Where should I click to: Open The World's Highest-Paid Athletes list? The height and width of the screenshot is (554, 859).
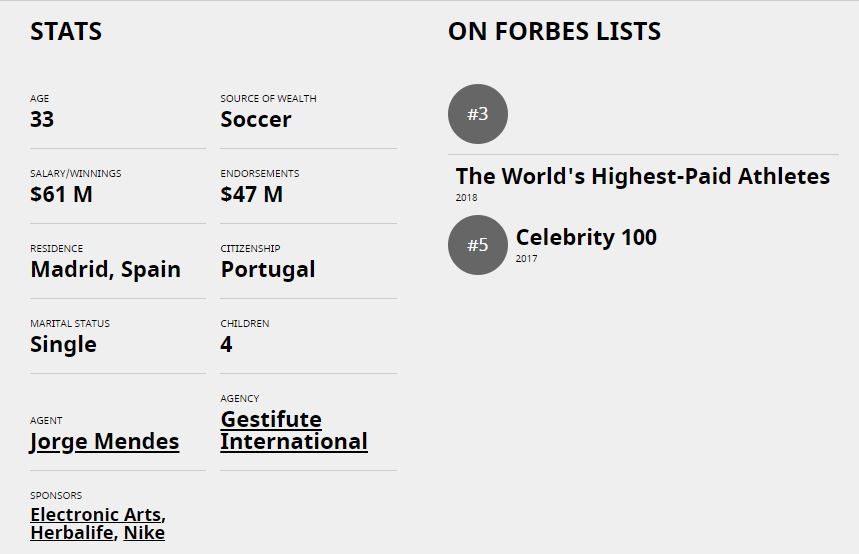coord(643,176)
